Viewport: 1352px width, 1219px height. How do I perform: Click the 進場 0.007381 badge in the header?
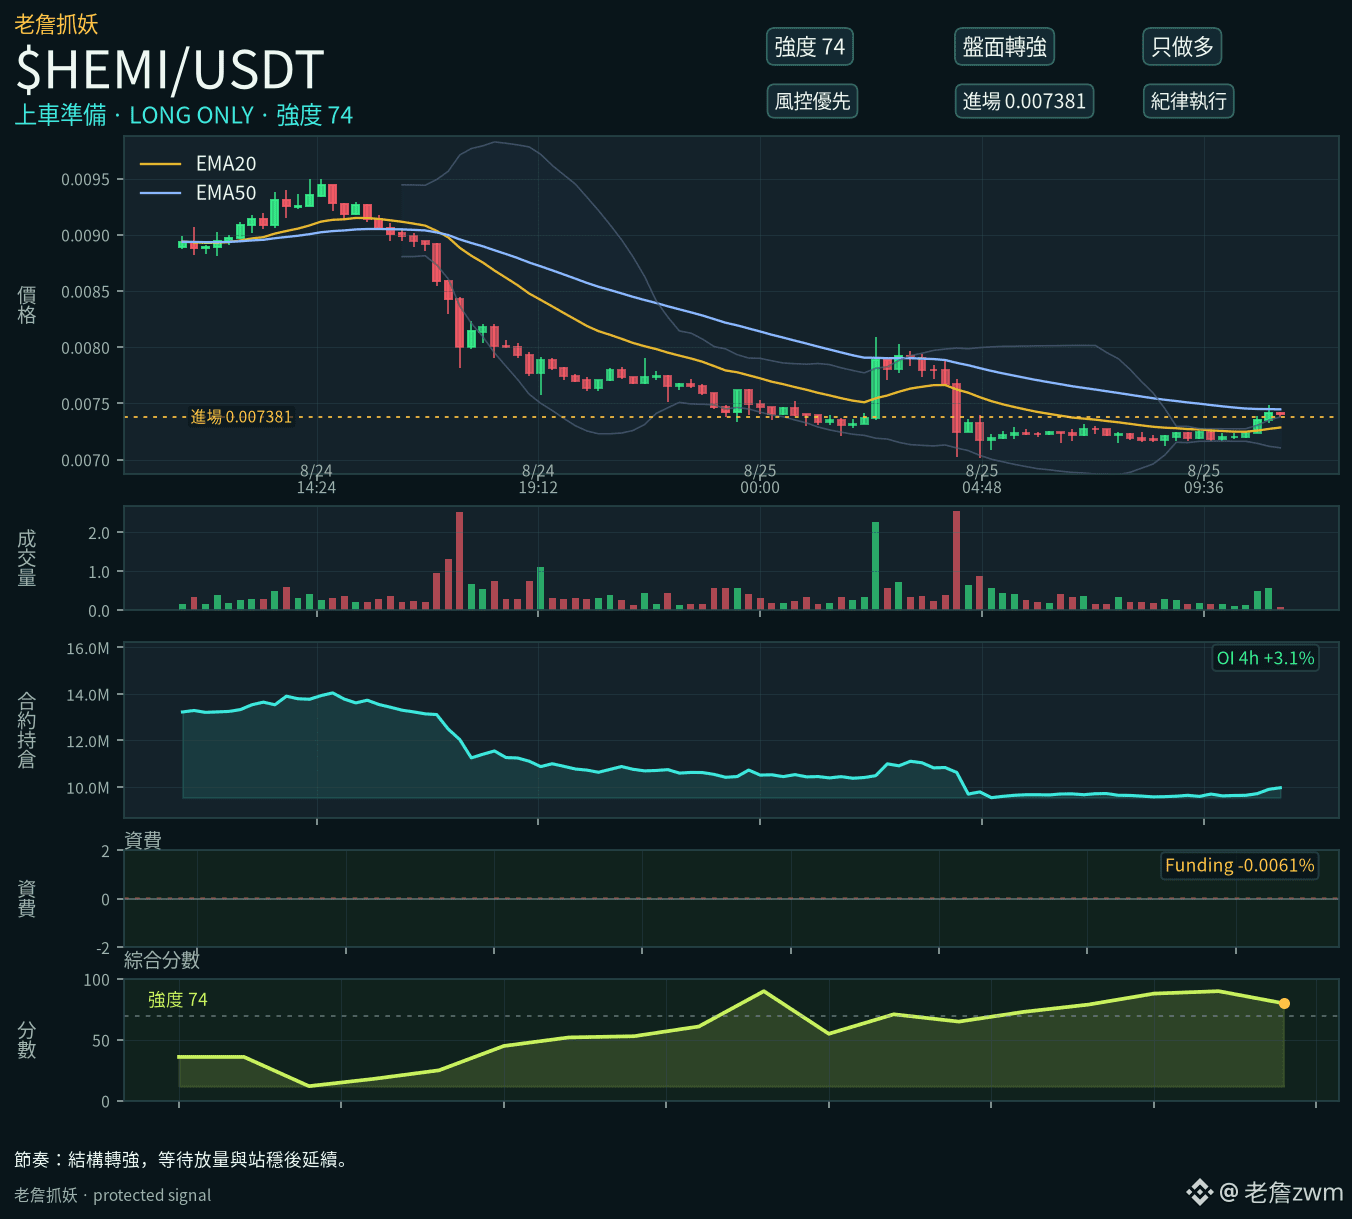pyautogui.click(x=1024, y=101)
